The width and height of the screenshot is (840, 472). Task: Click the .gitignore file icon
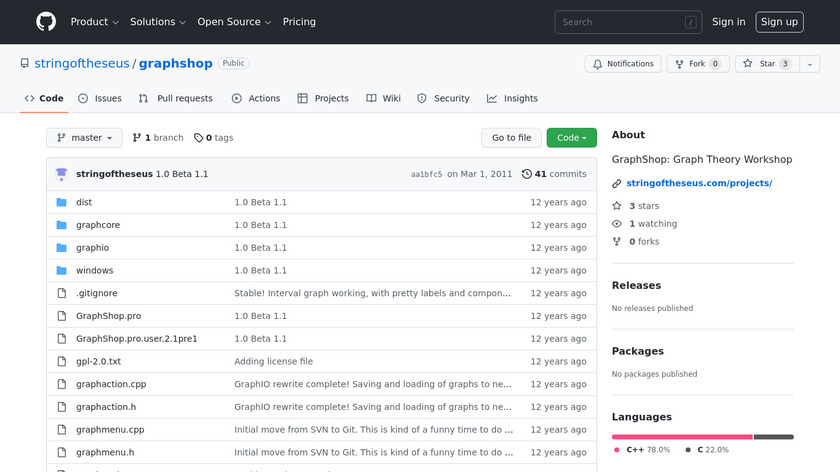point(61,293)
